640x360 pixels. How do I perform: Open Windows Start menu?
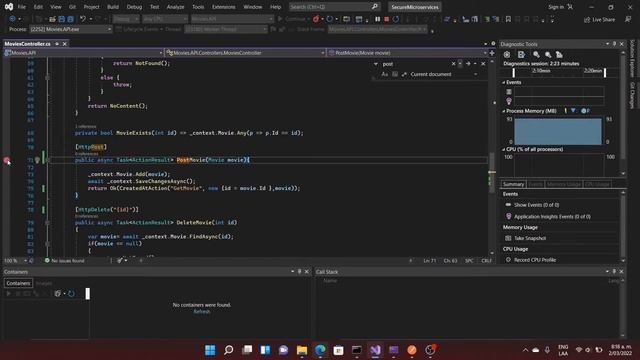point(210,350)
